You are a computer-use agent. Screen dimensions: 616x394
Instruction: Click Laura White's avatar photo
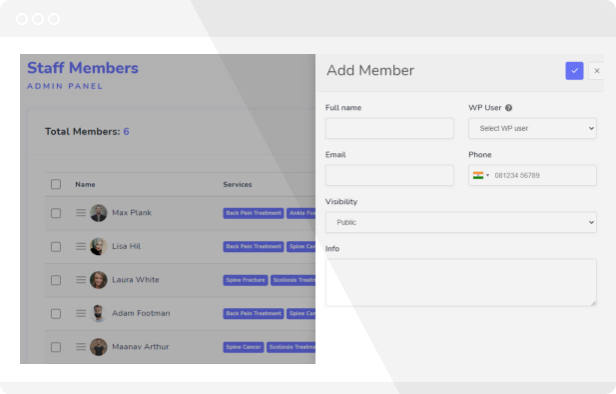point(99,280)
